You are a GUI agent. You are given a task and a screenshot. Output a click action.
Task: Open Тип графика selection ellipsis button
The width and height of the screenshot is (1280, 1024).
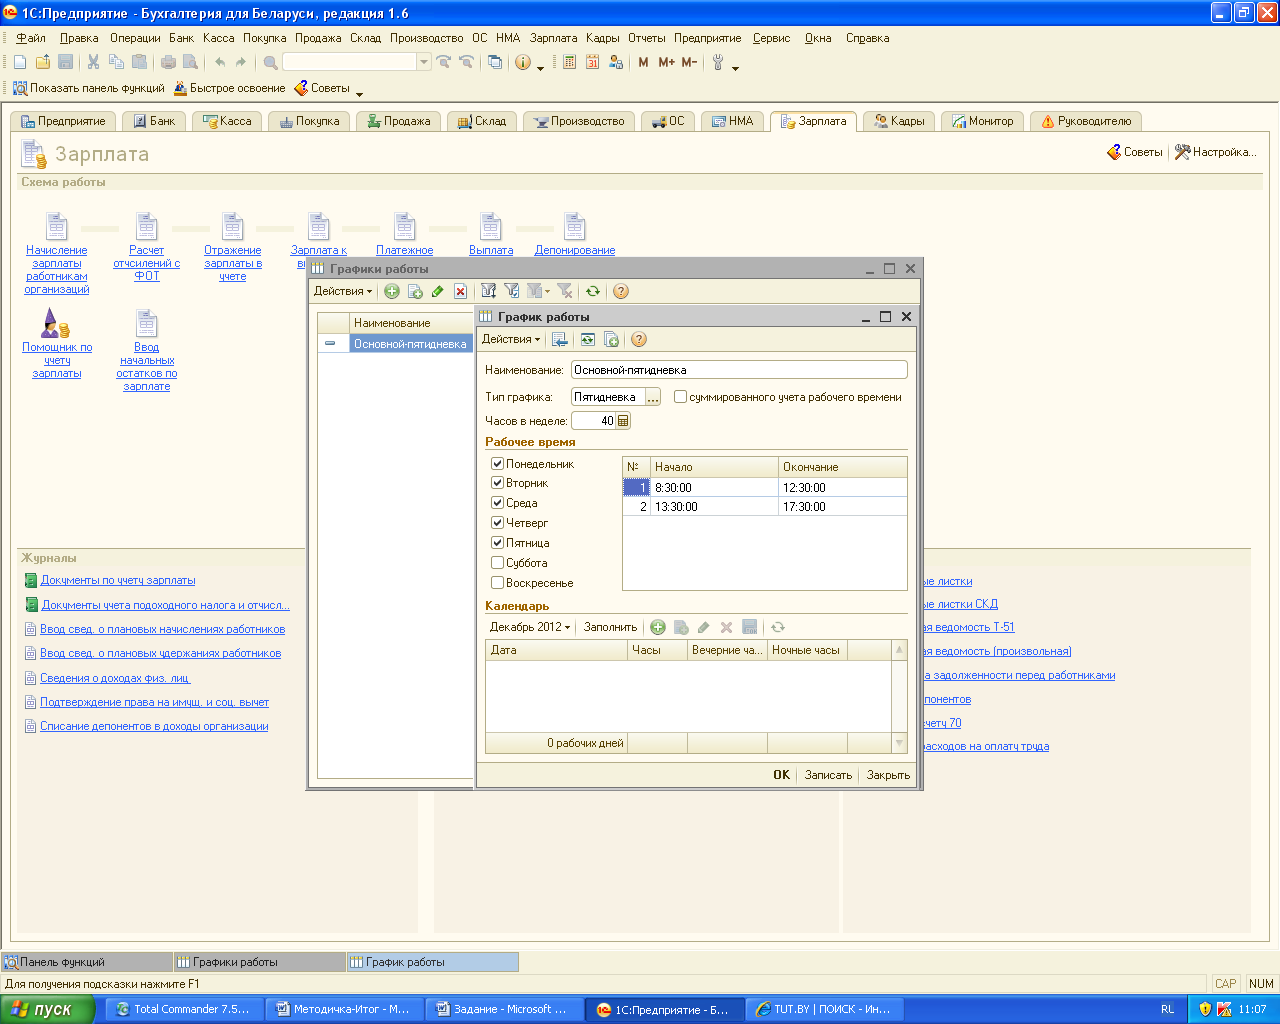pyautogui.click(x=653, y=397)
